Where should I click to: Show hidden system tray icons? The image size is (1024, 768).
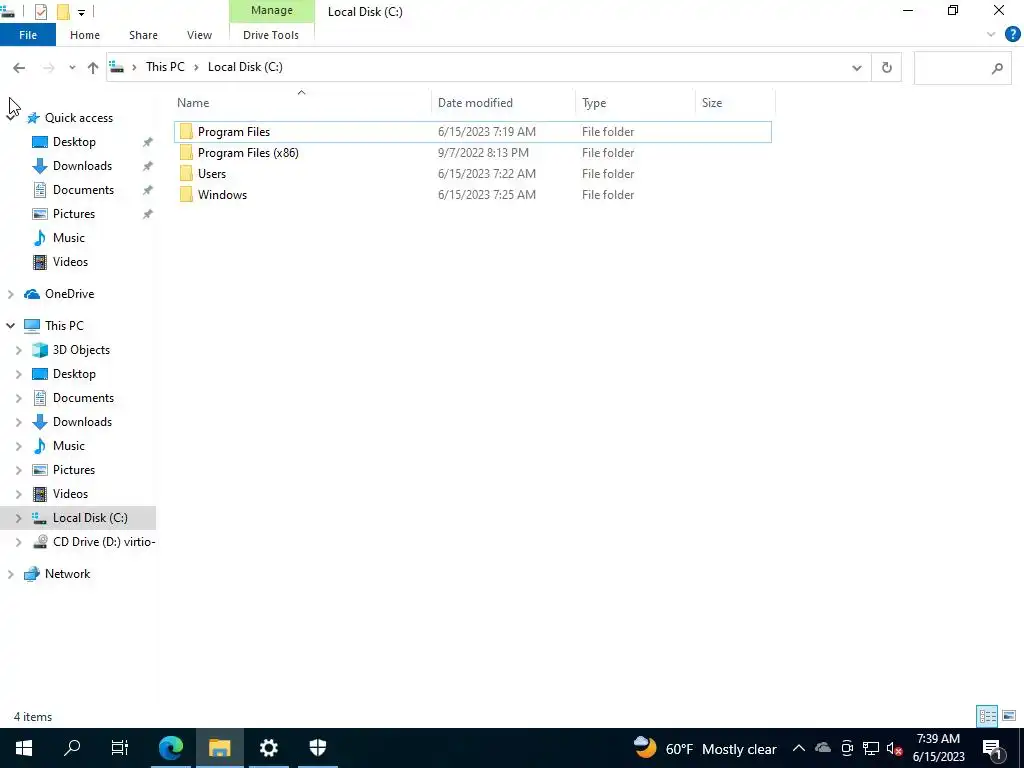(x=799, y=748)
